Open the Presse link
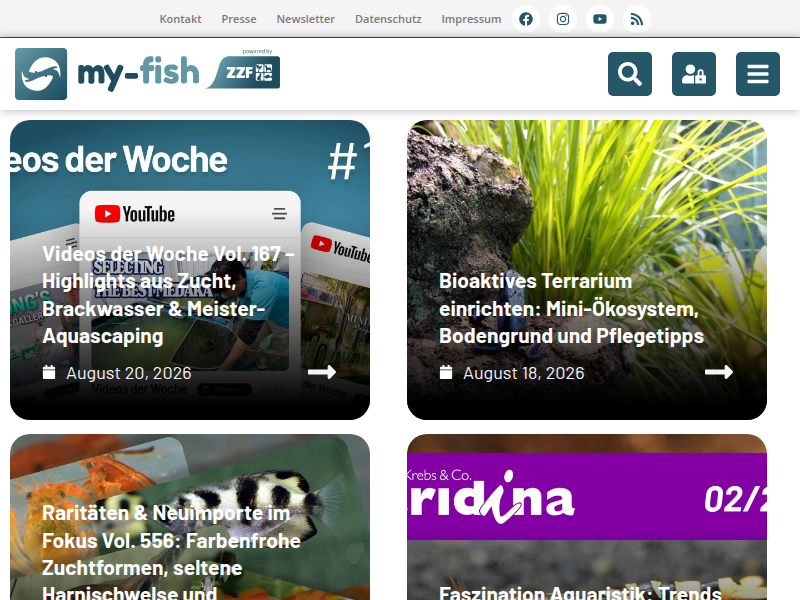 (x=239, y=19)
